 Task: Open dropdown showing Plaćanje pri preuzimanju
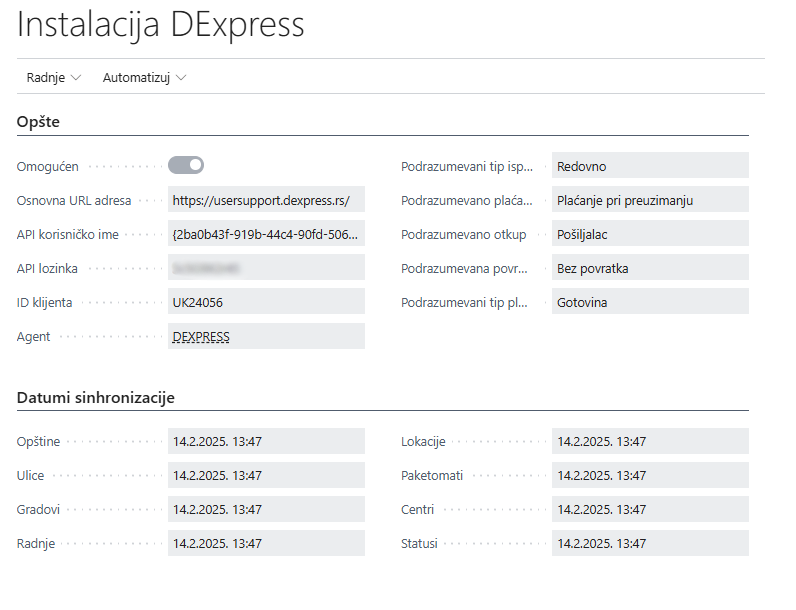coord(650,200)
